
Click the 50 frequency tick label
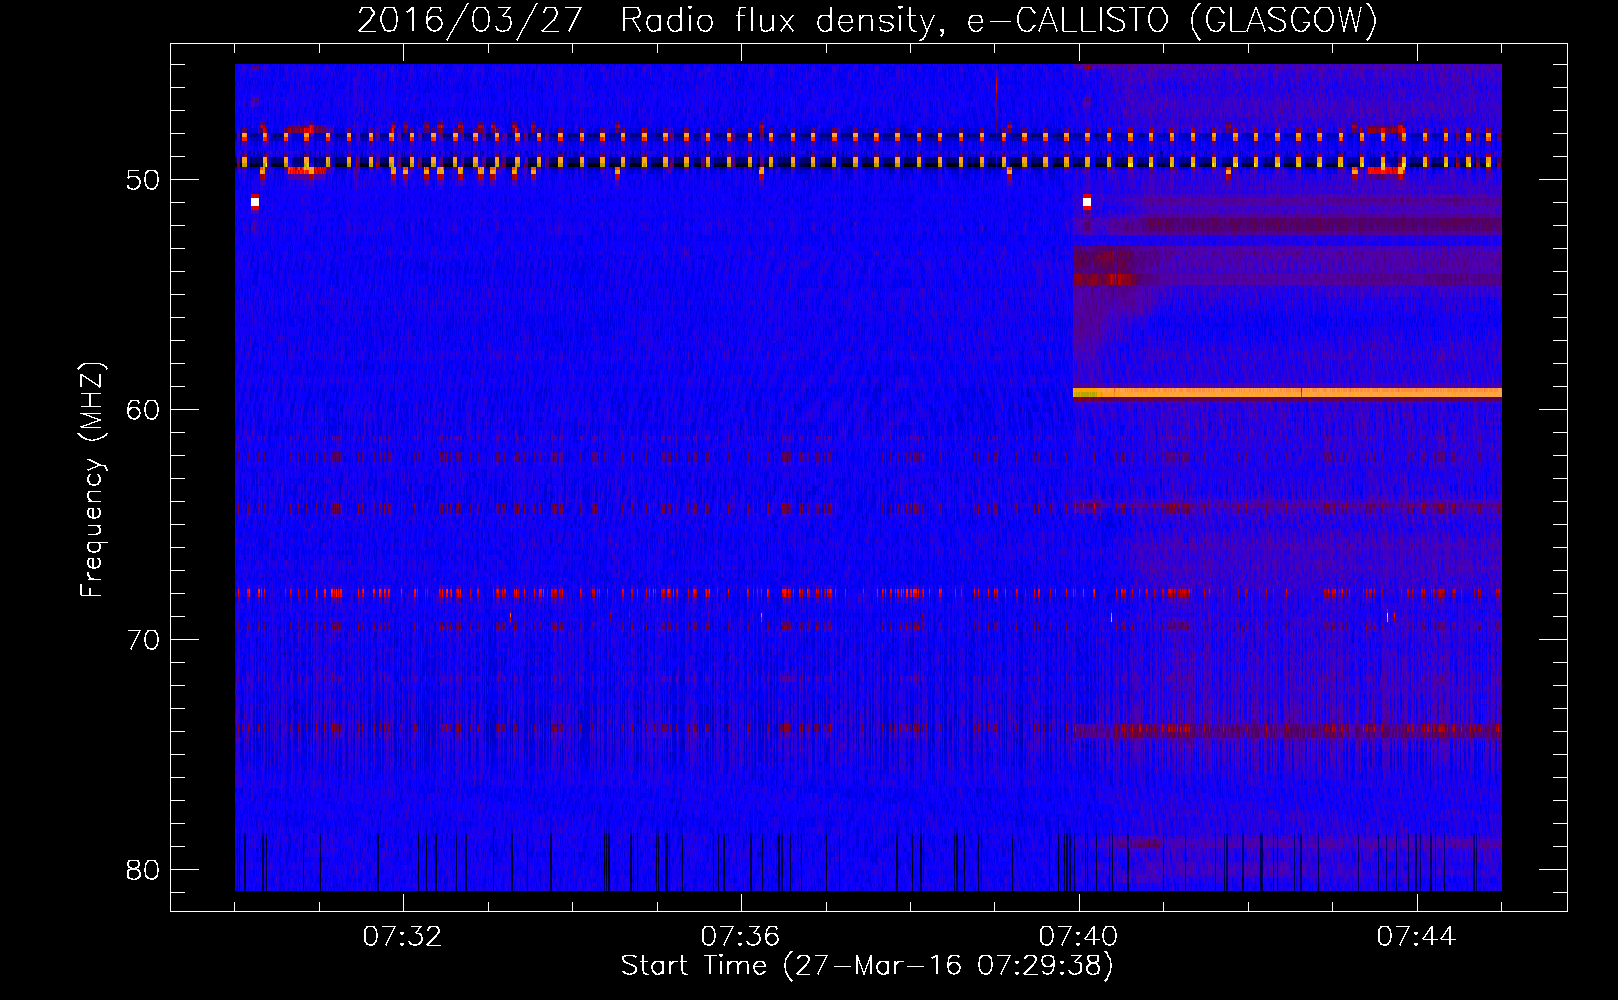pyautogui.click(x=143, y=180)
